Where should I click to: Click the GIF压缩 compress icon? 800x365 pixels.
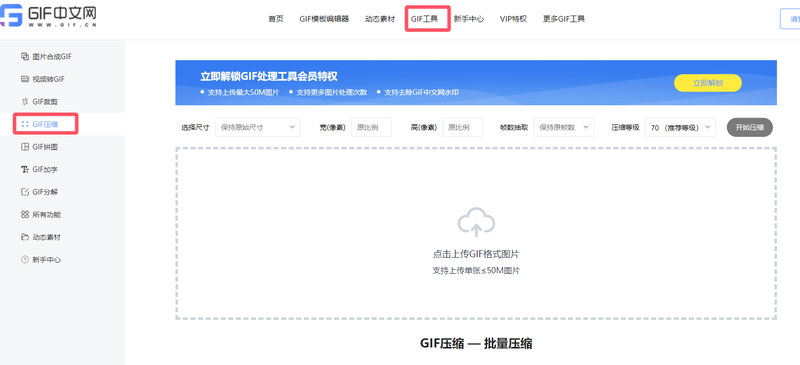24,124
